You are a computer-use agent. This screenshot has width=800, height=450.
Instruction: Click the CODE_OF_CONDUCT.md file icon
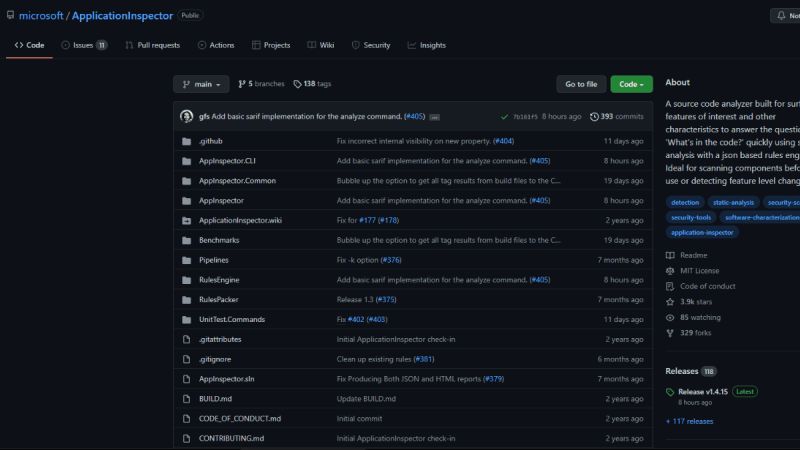(187, 419)
